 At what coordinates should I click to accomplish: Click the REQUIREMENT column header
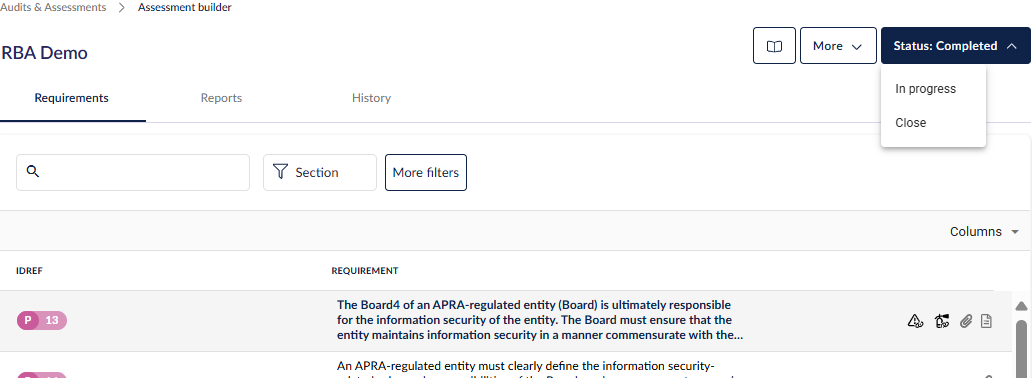click(365, 271)
